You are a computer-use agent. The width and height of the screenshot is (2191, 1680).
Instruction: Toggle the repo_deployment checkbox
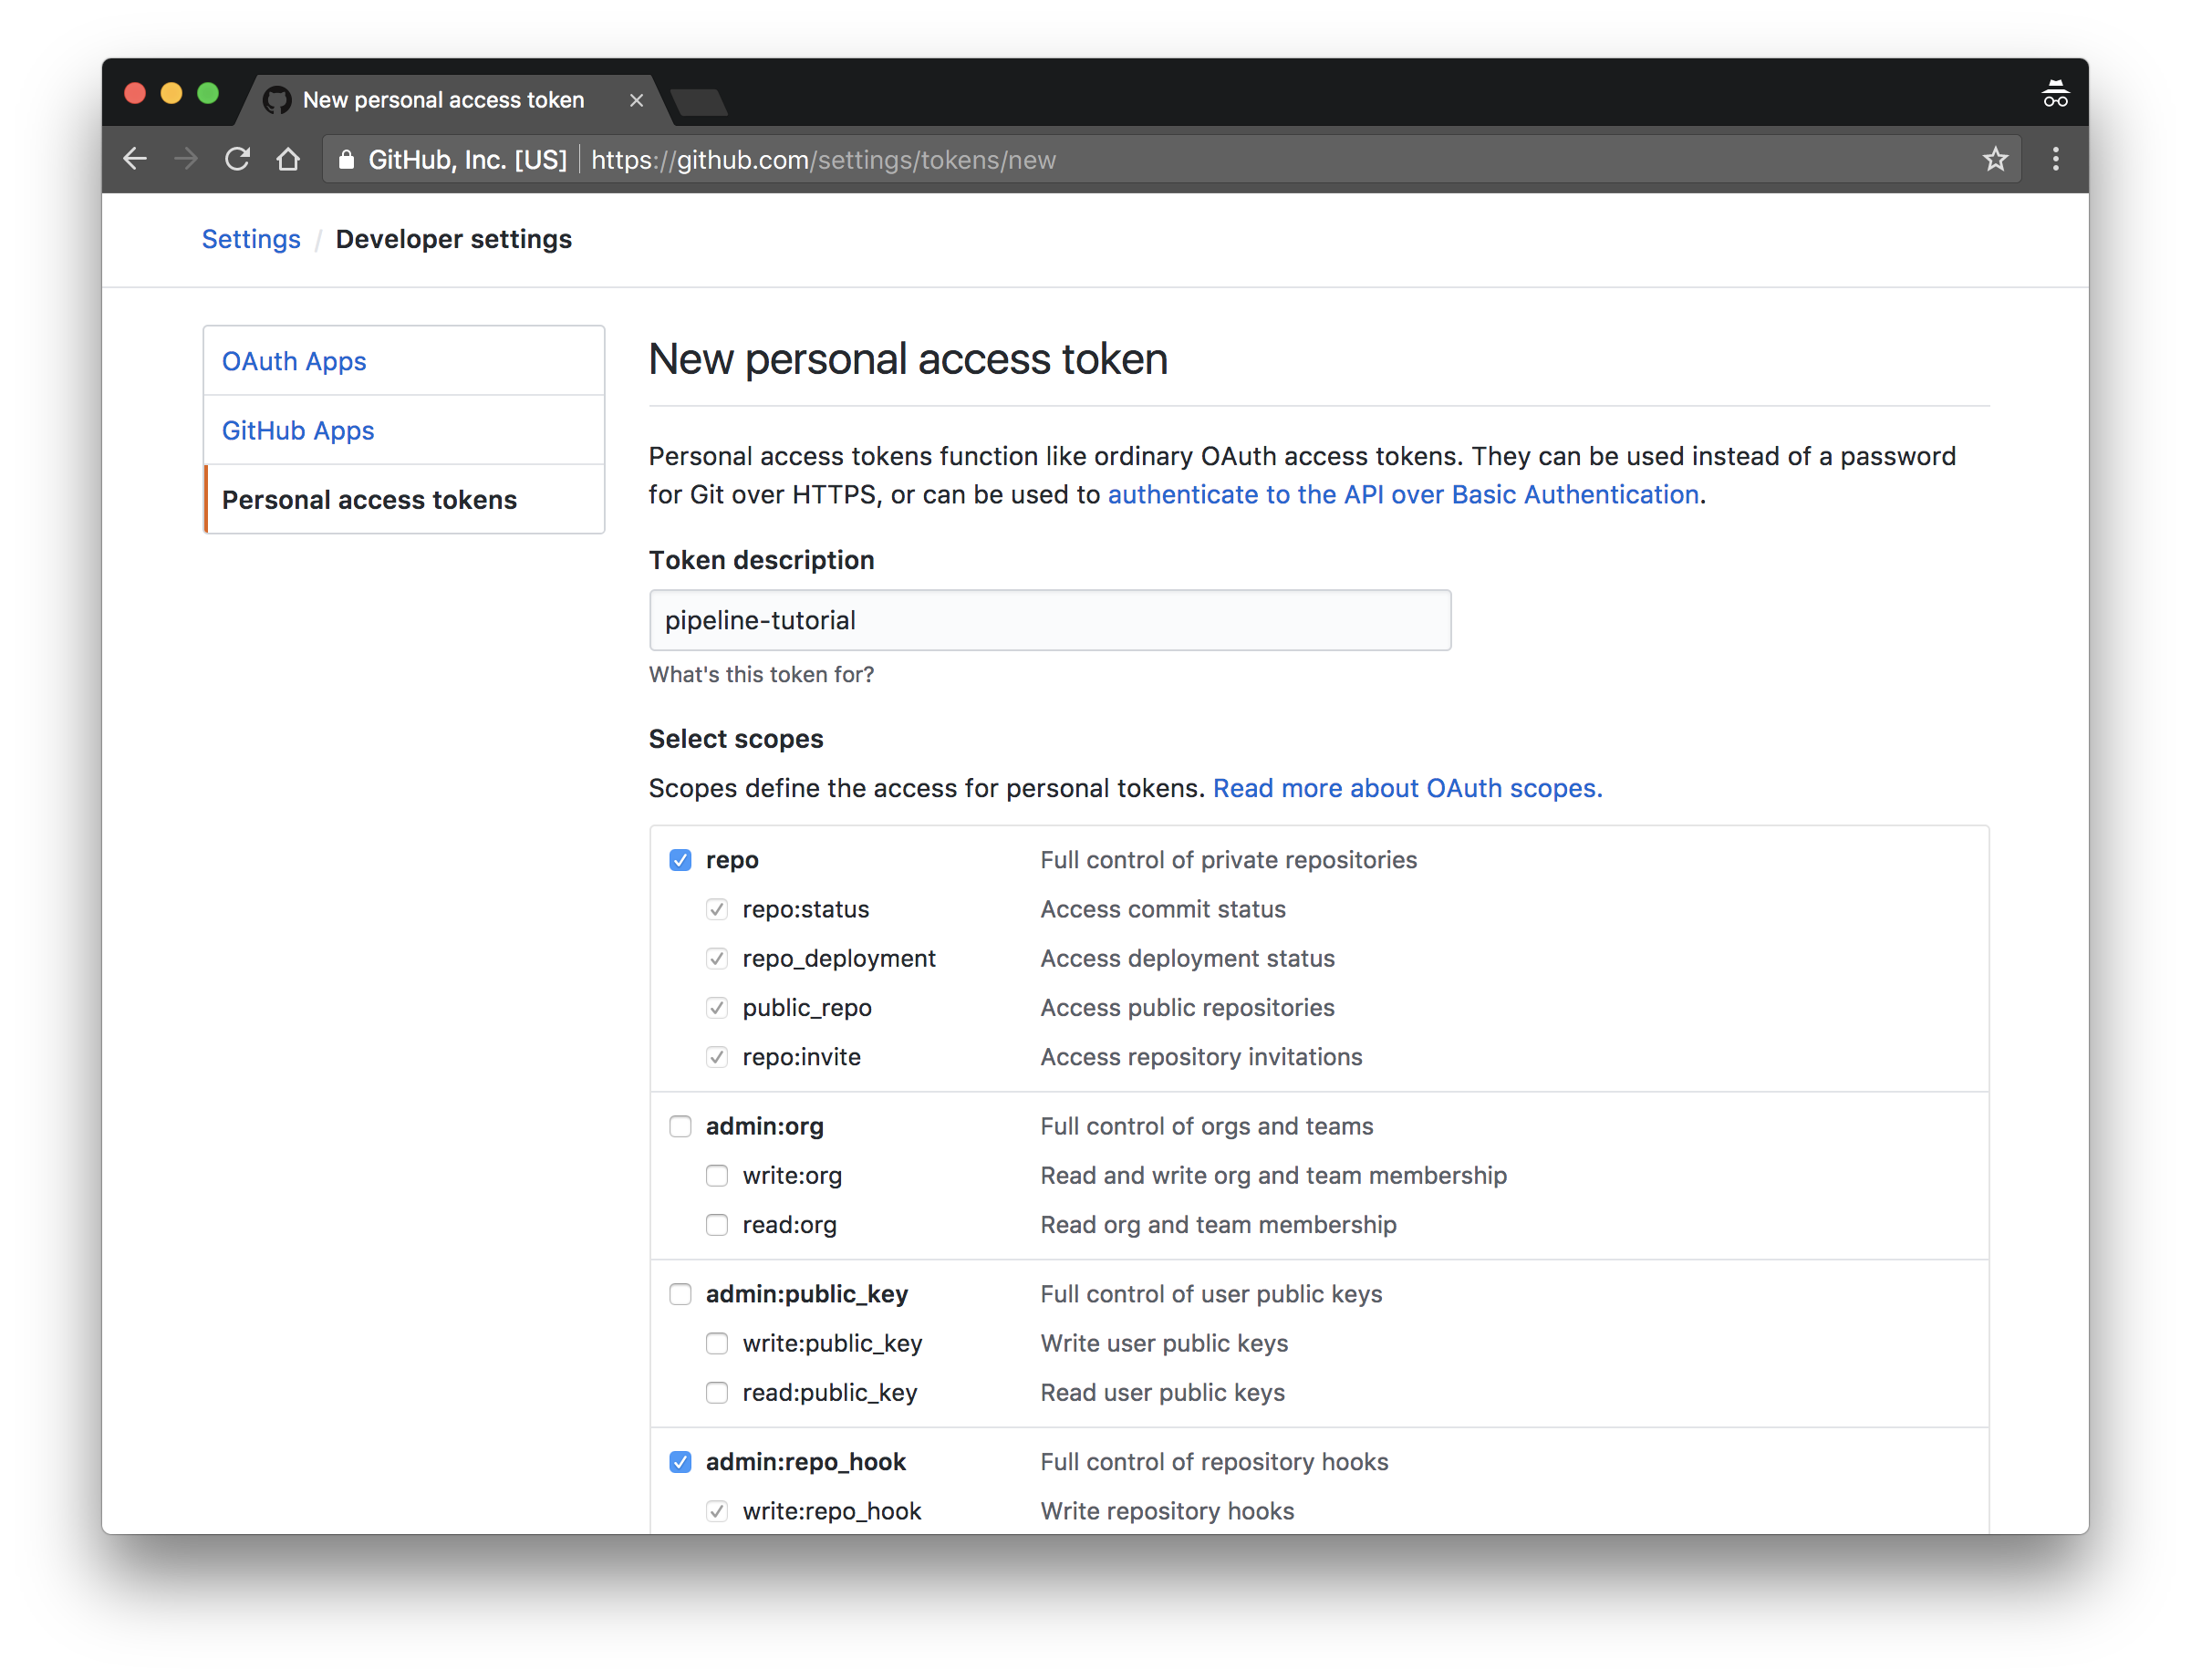pos(717,958)
